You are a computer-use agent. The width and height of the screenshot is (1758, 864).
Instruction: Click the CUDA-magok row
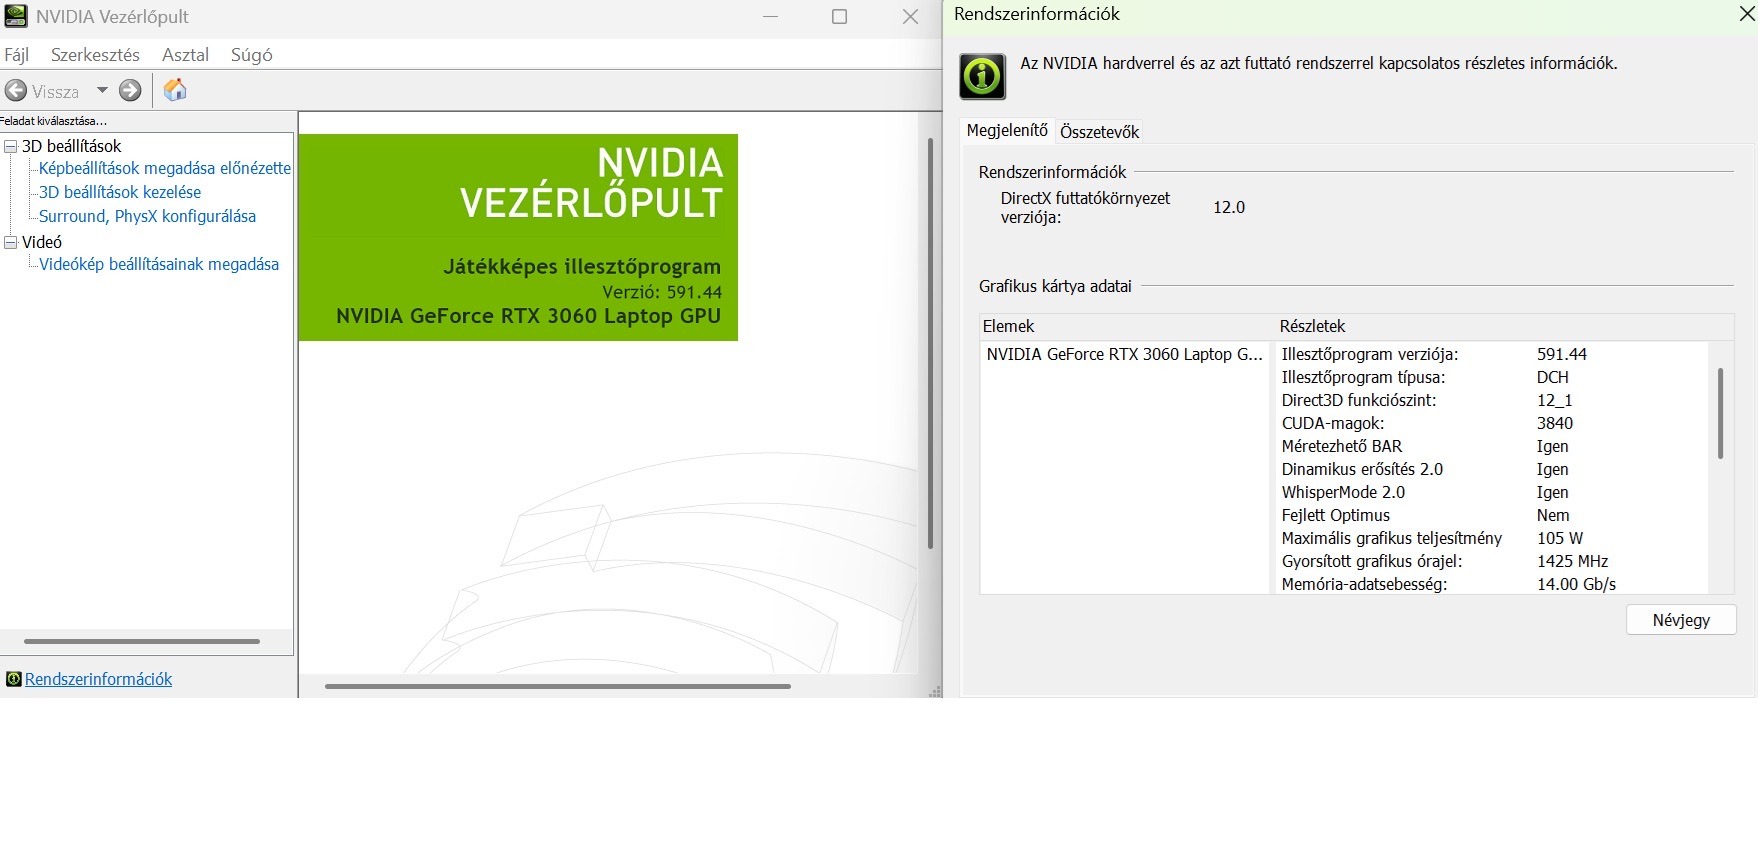1492,423
